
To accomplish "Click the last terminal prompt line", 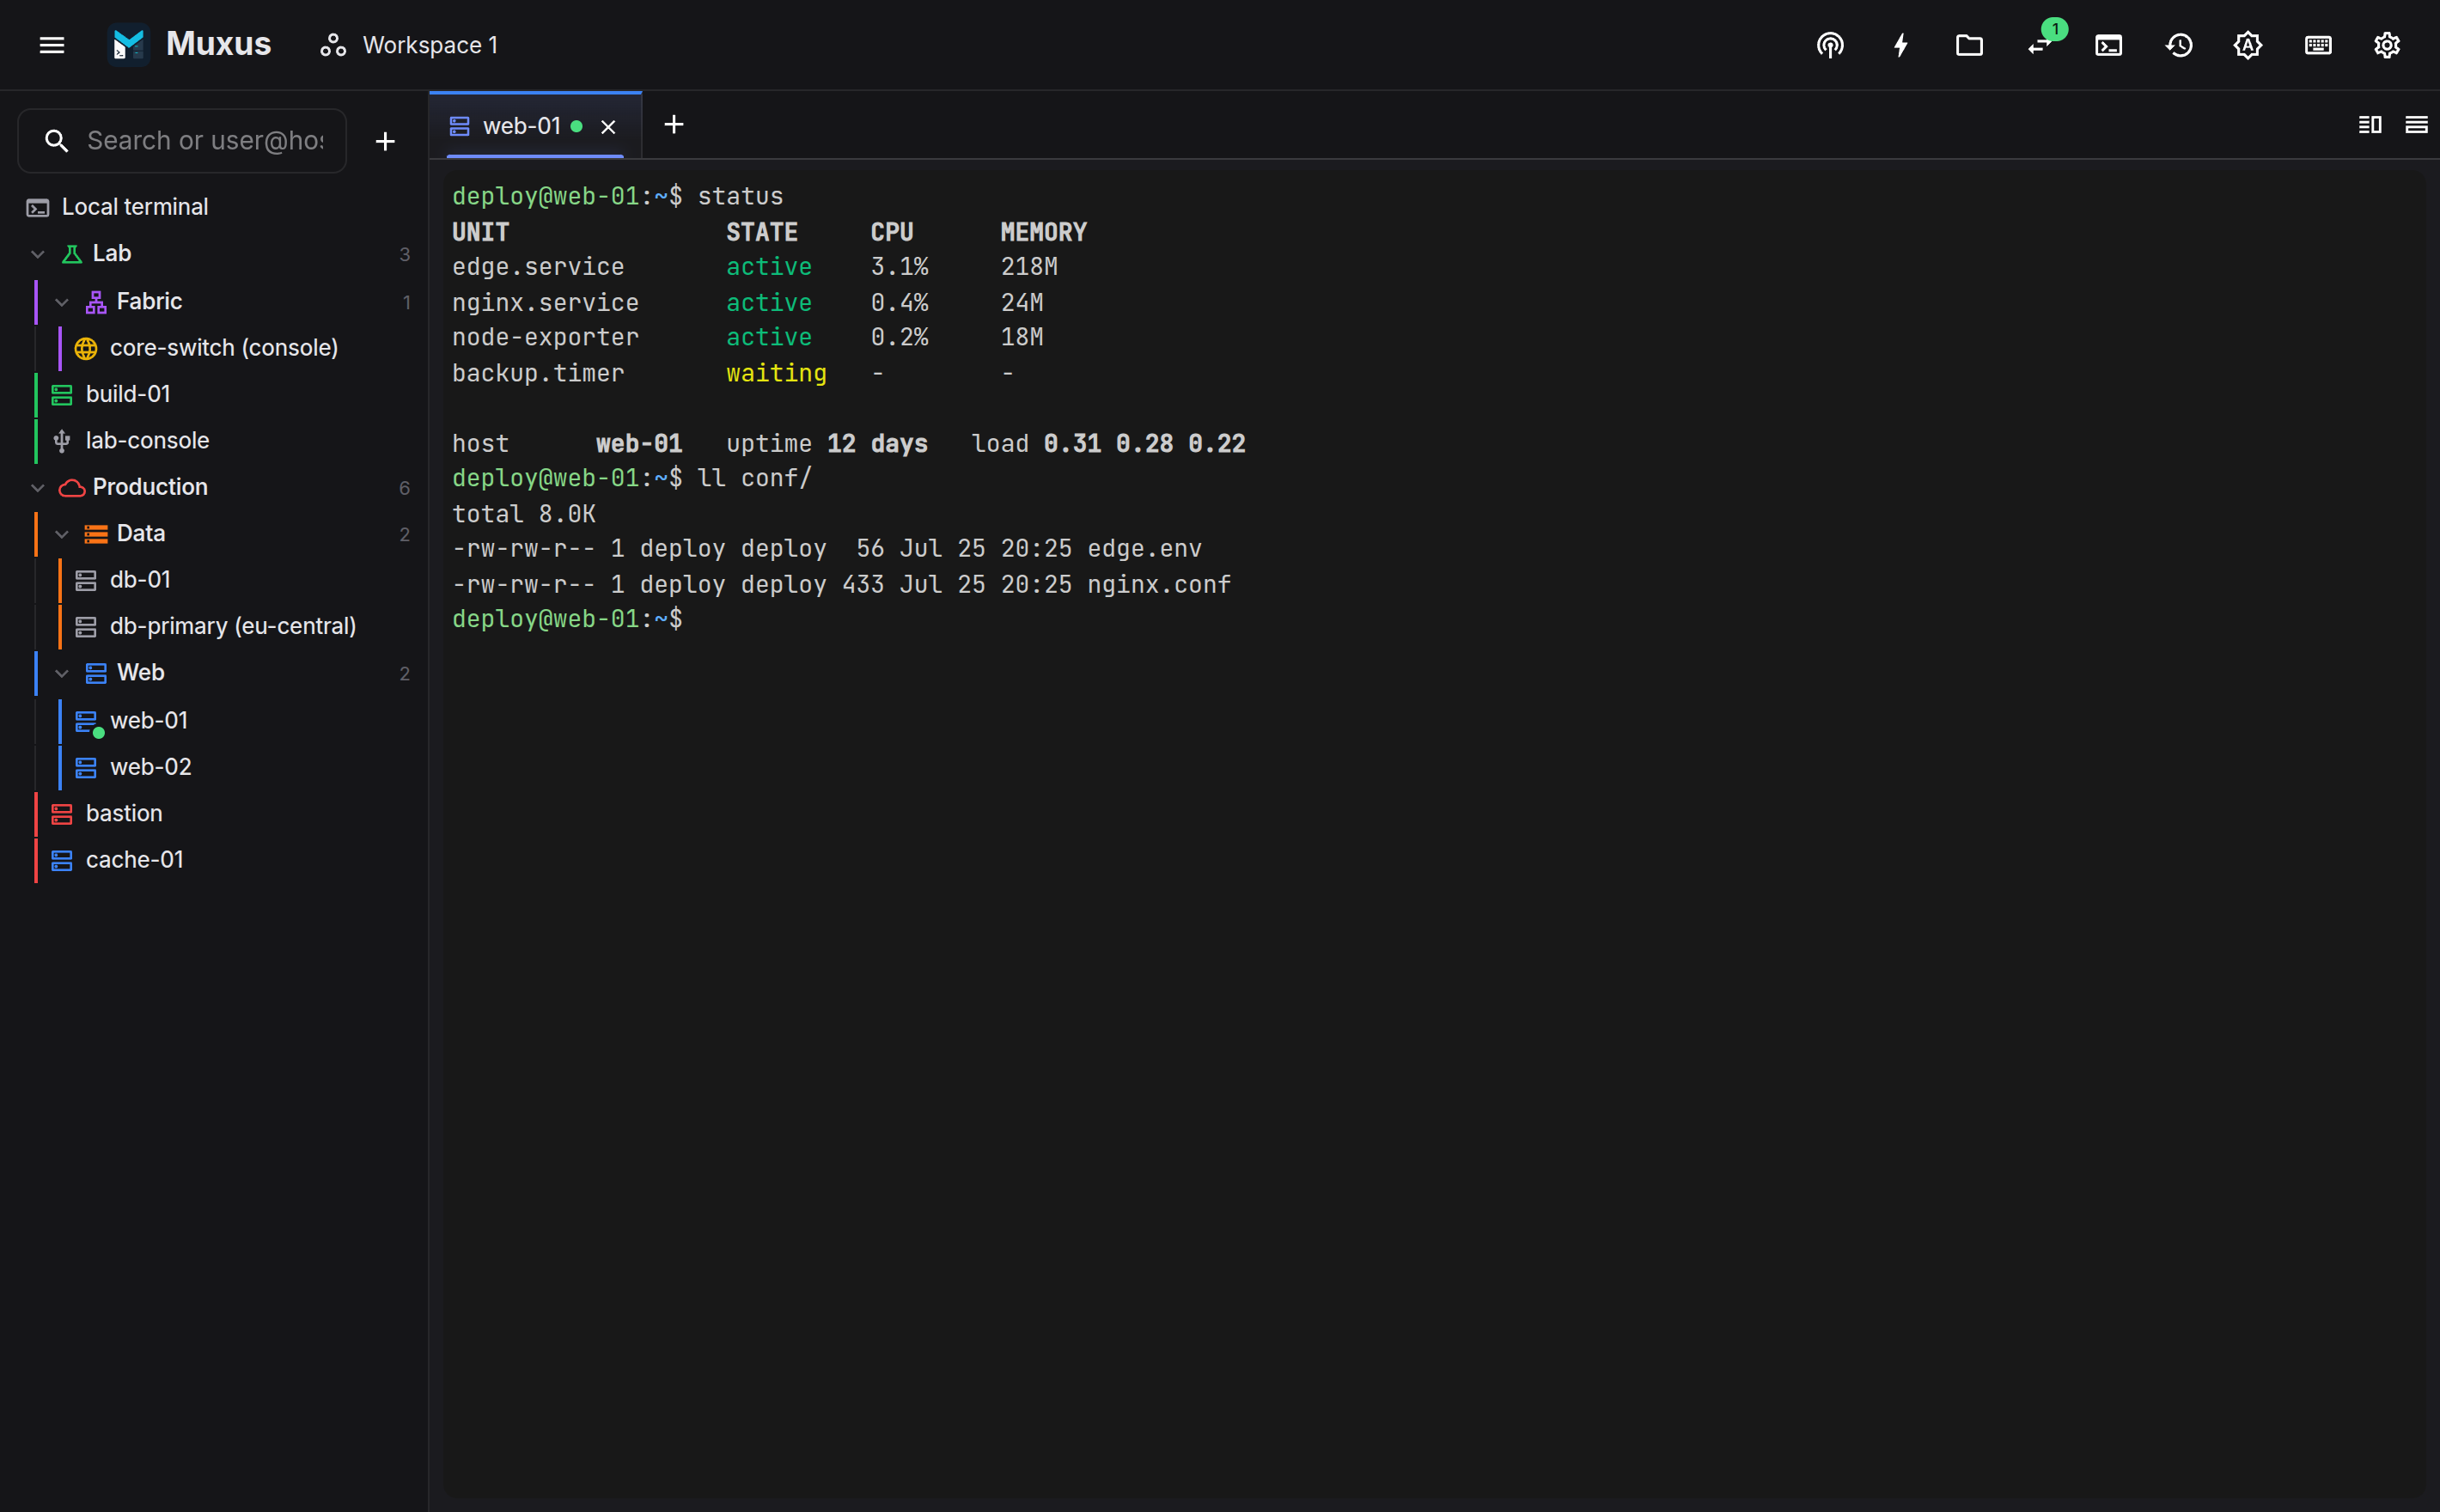I will pos(567,619).
